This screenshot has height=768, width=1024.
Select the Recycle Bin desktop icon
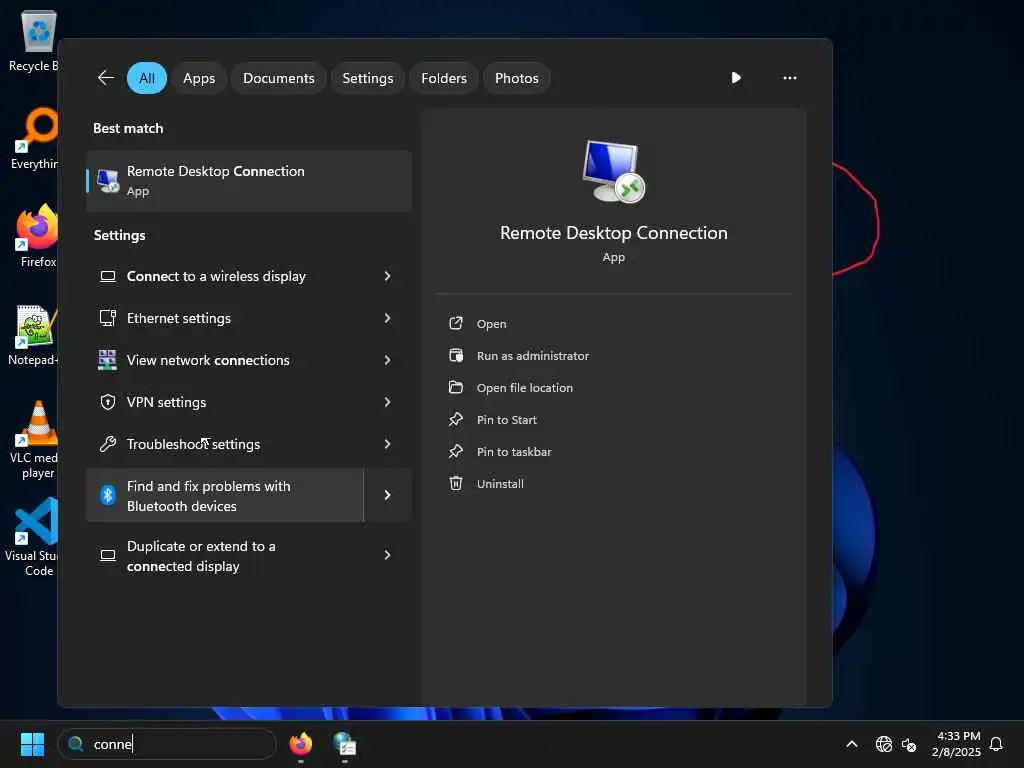tap(35, 41)
